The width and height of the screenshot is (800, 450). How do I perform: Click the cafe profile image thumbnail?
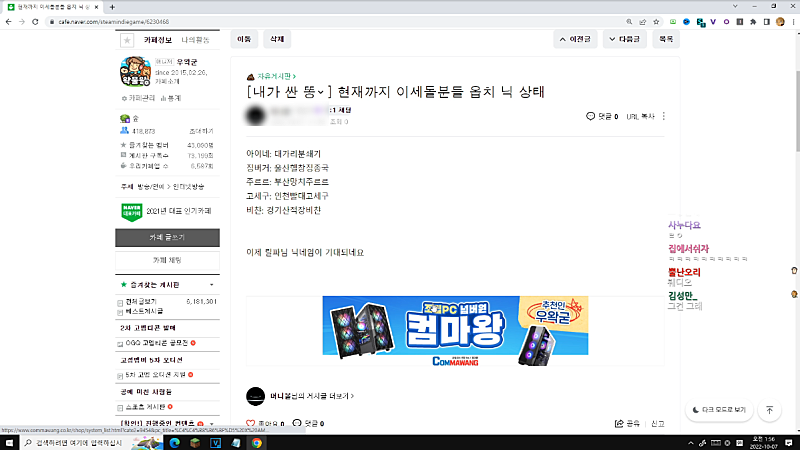pyautogui.click(x=136, y=73)
